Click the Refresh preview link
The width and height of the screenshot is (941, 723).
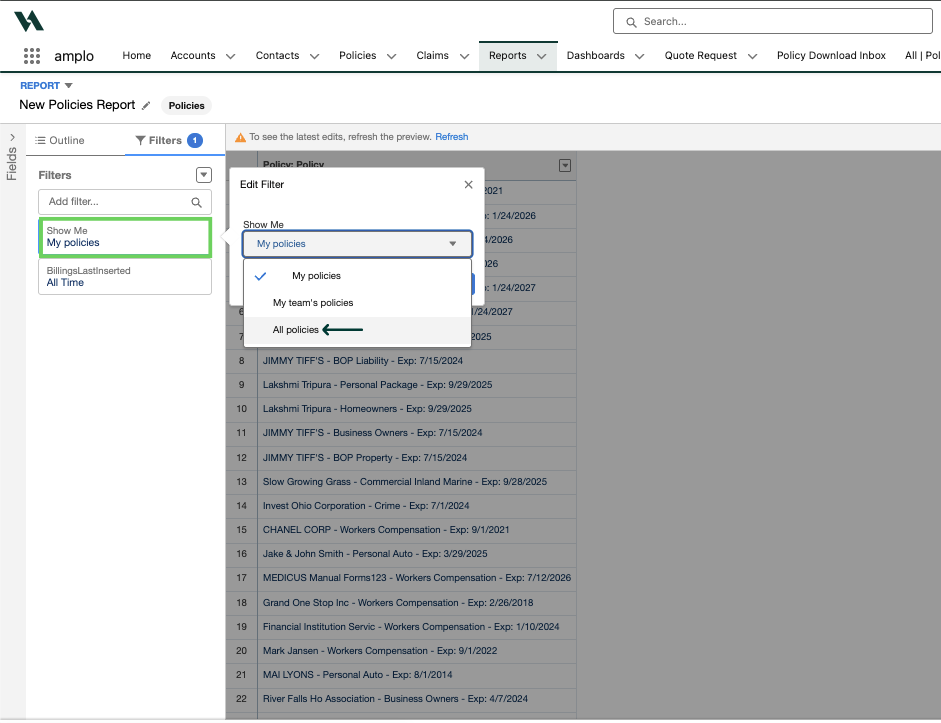(x=451, y=137)
